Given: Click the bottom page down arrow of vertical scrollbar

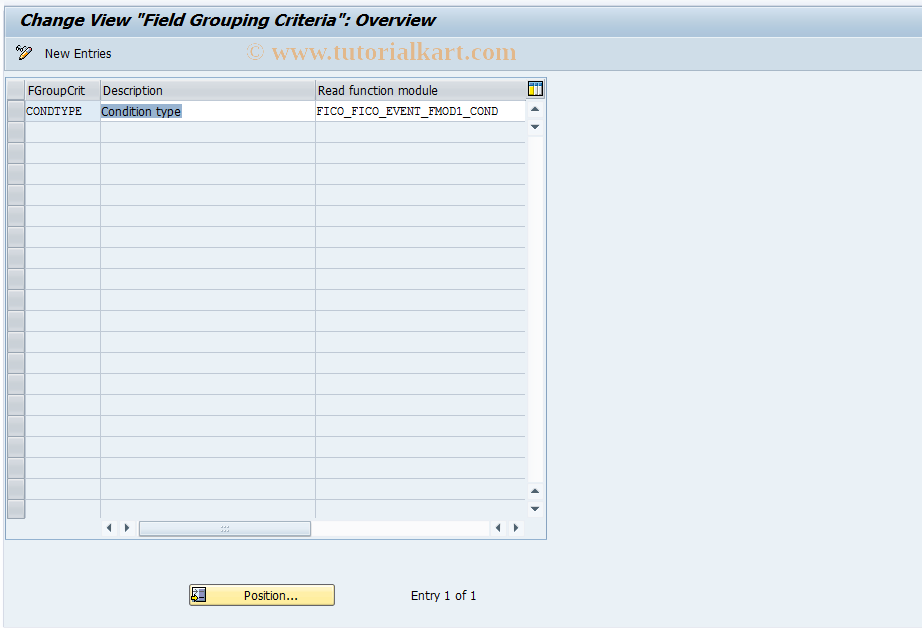Looking at the screenshot, I should click(535, 509).
